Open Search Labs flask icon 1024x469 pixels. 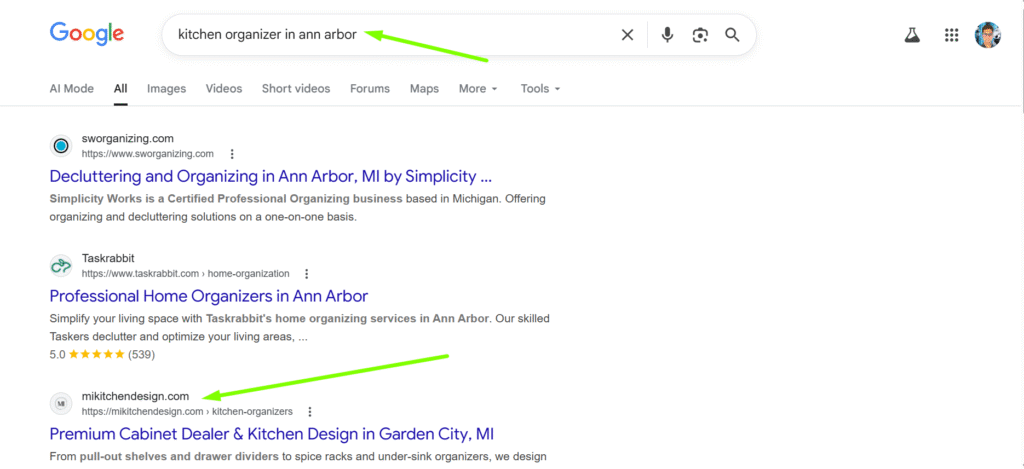pyautogui.click(x=912, y=35)
